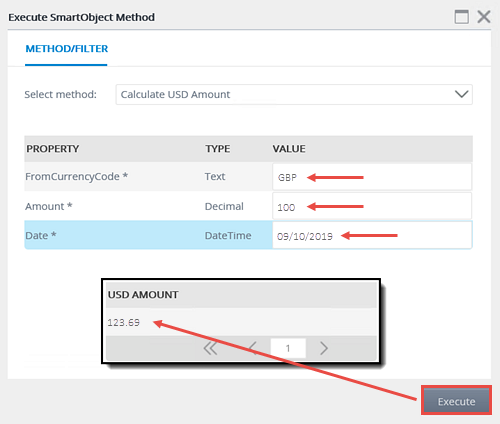Click the Execute button
This screenshot has width=500, height=424.
coord(456,400)
